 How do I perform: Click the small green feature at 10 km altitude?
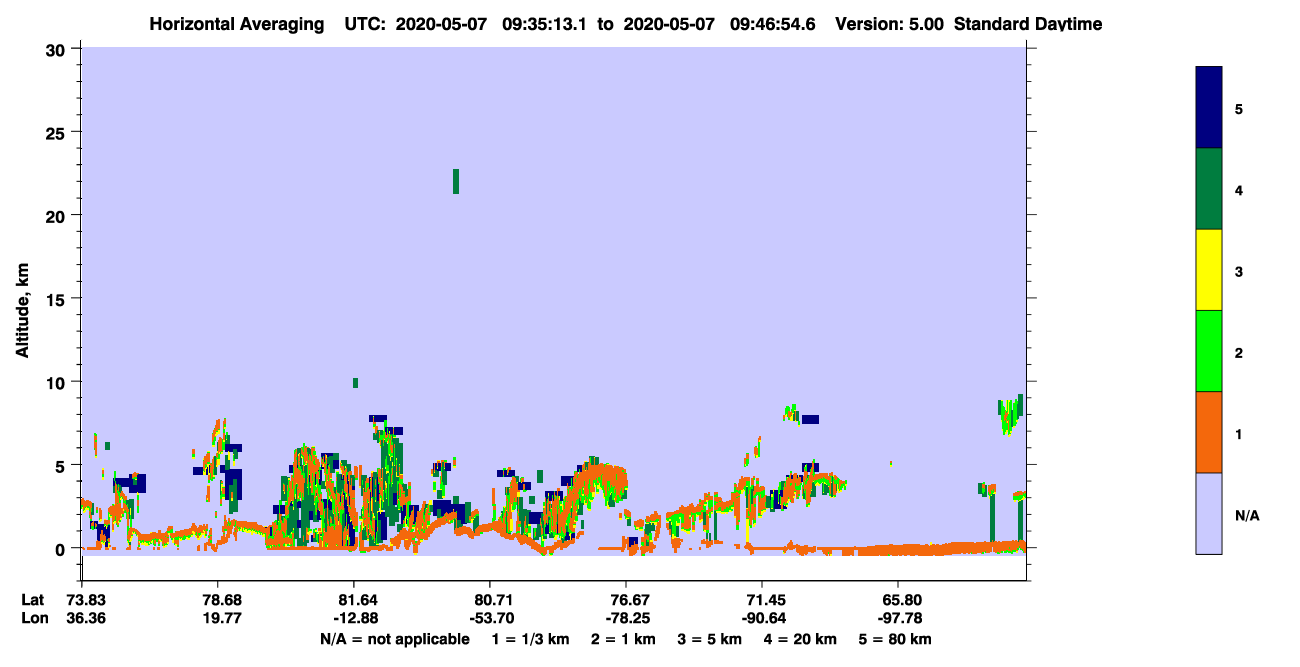[355, 383]
